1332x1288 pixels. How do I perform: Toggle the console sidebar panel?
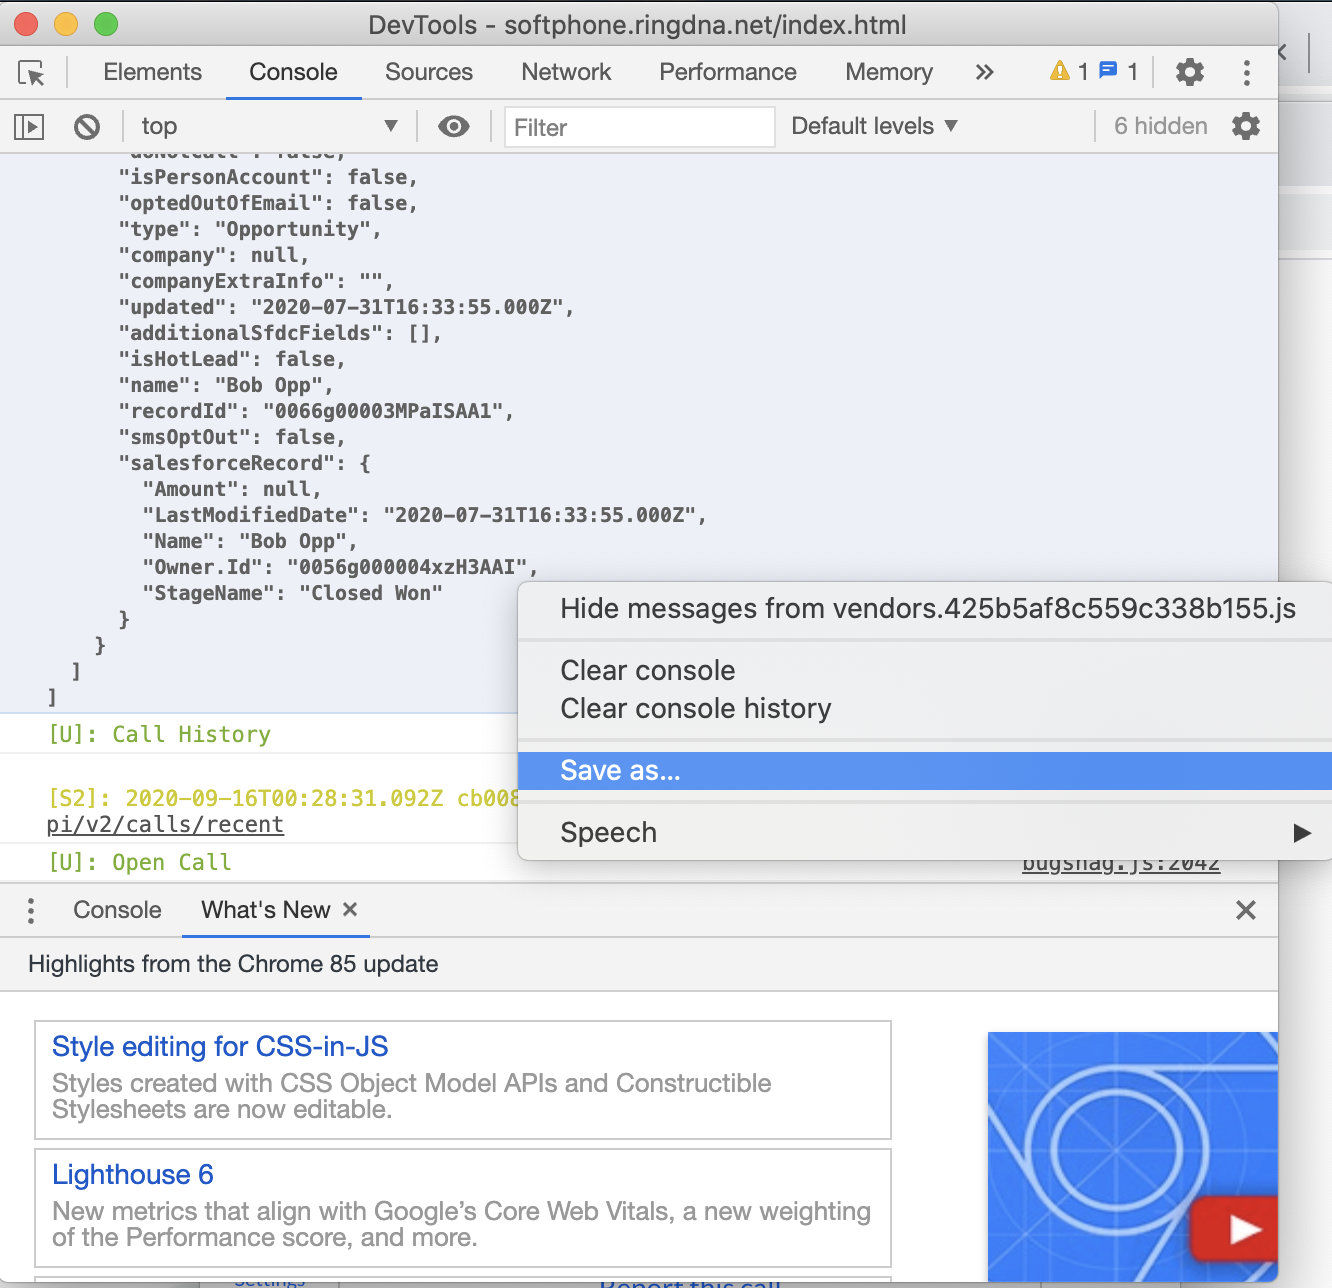[x=29, y=127]
